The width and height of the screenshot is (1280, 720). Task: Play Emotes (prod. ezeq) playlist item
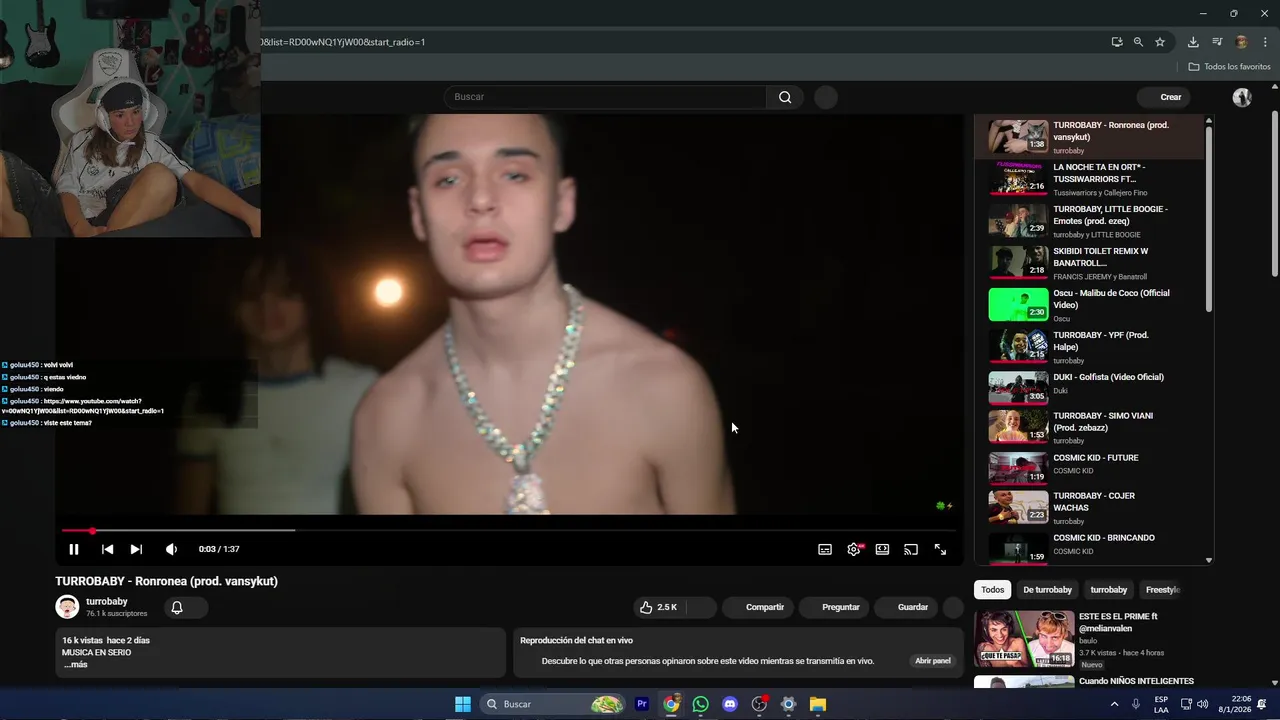coord(1089,221)
